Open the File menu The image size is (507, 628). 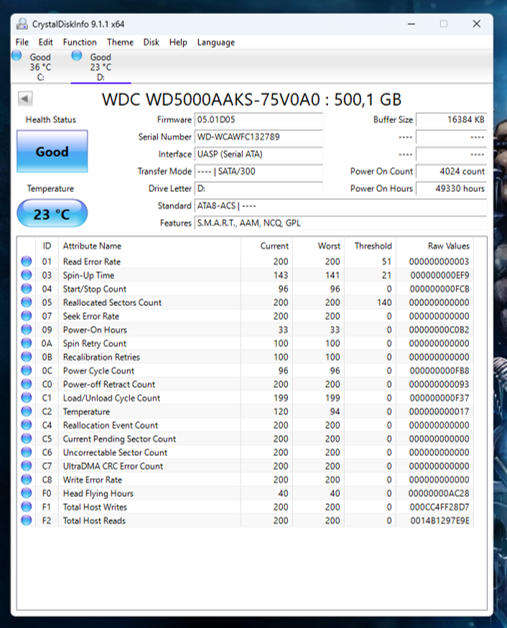[22, 42]
